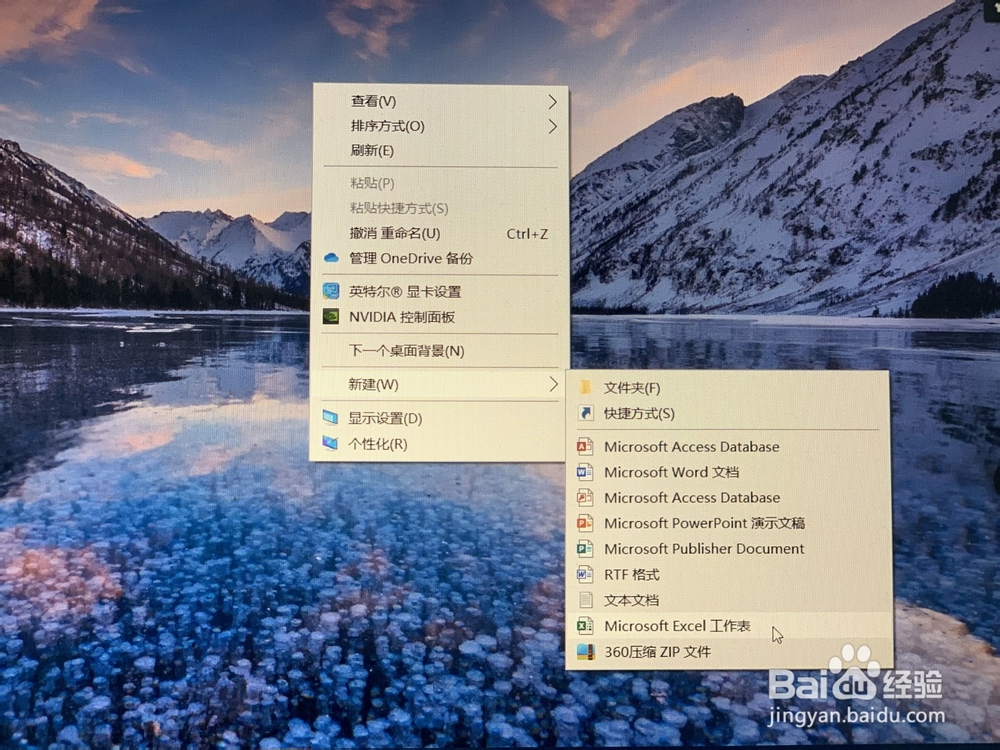Screen dimensions: 1000x750
Task: Create new Microsoft Word 文档
Action: (728, 472)
